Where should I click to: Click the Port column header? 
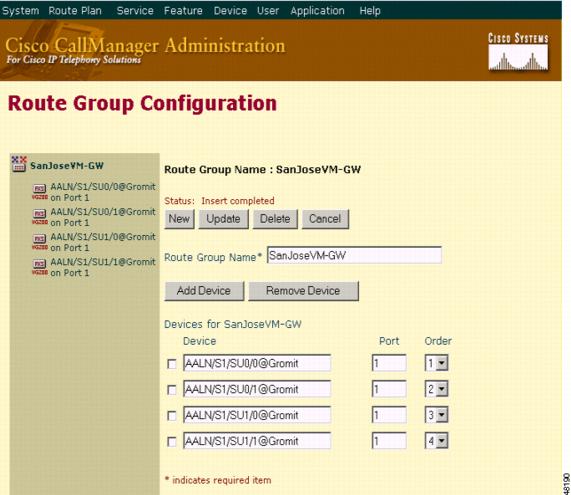click(x=389, y=341)
